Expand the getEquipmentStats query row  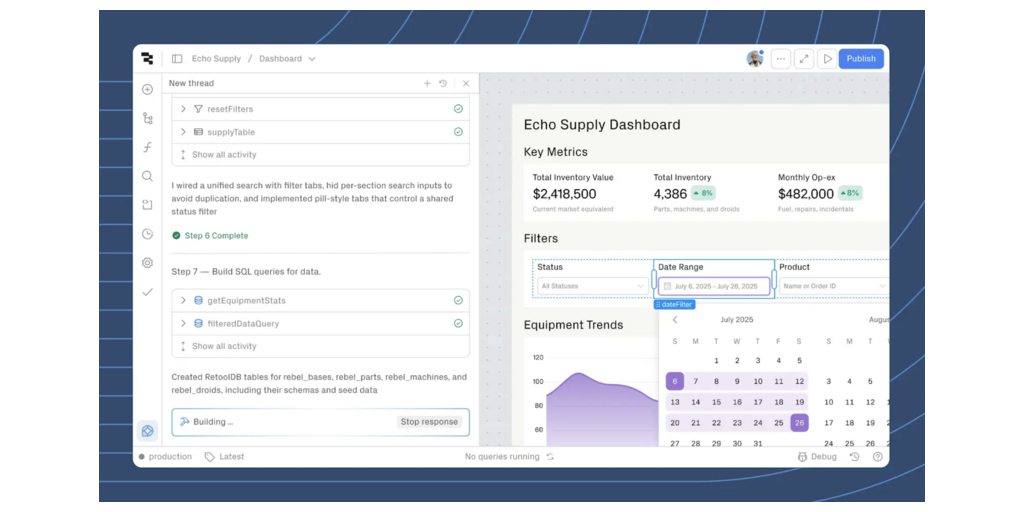point(183,300)
